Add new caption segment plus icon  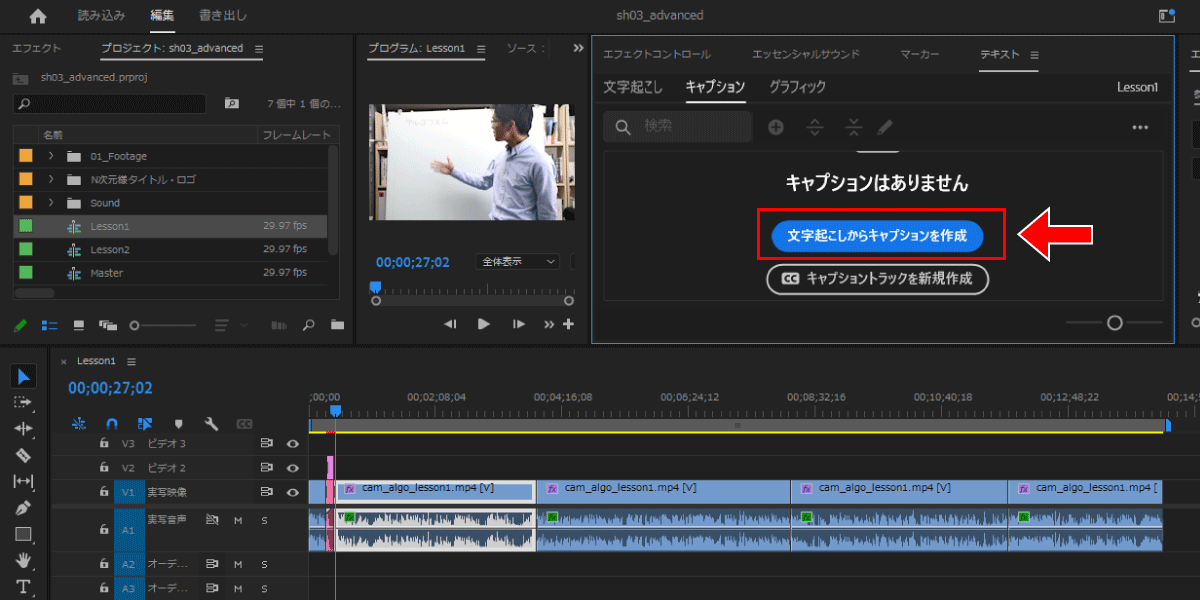[x=775, y=127]
